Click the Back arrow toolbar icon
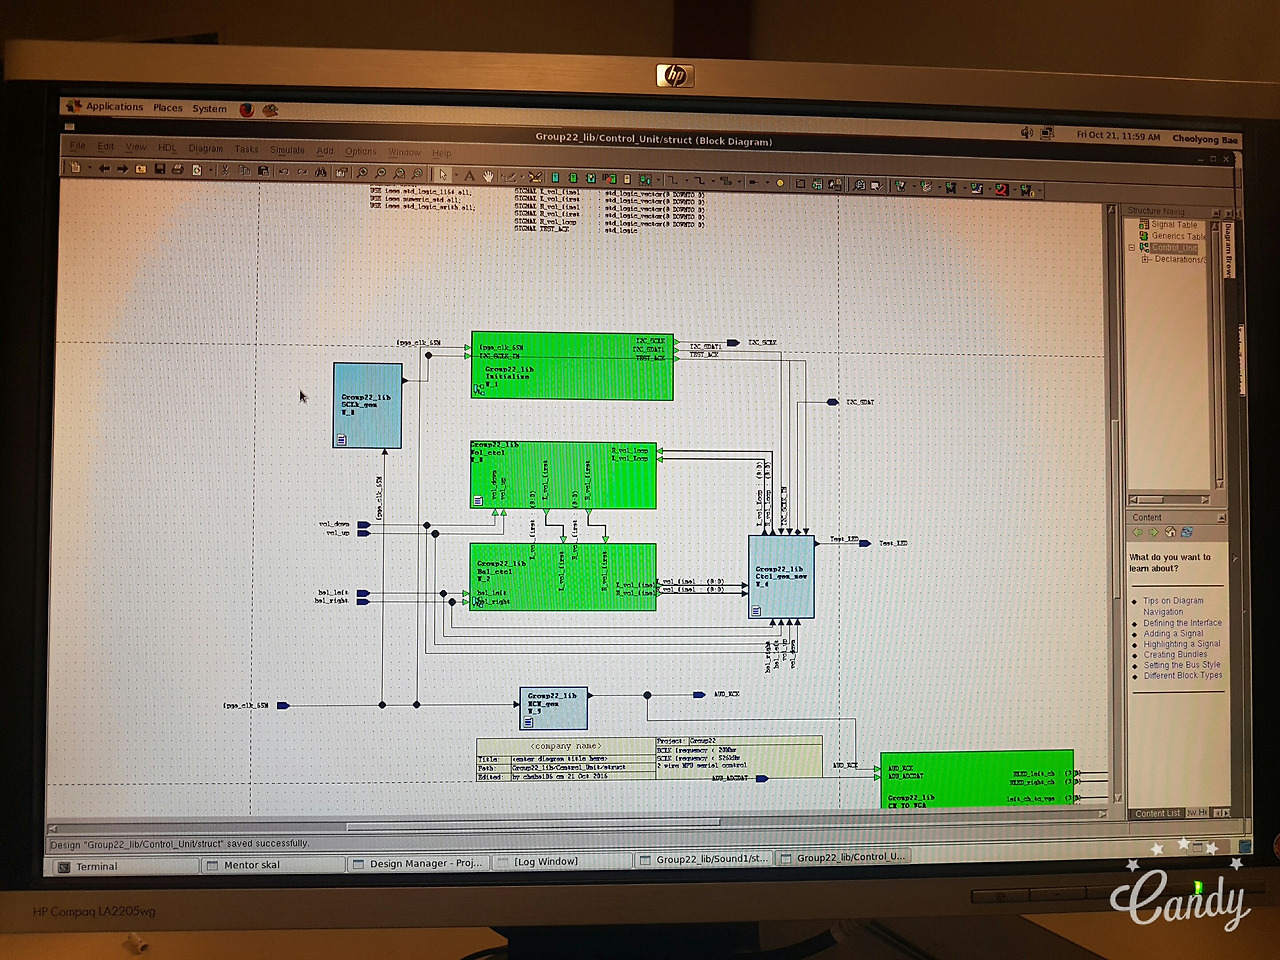 pyautogui.click(x=104, y=169)
